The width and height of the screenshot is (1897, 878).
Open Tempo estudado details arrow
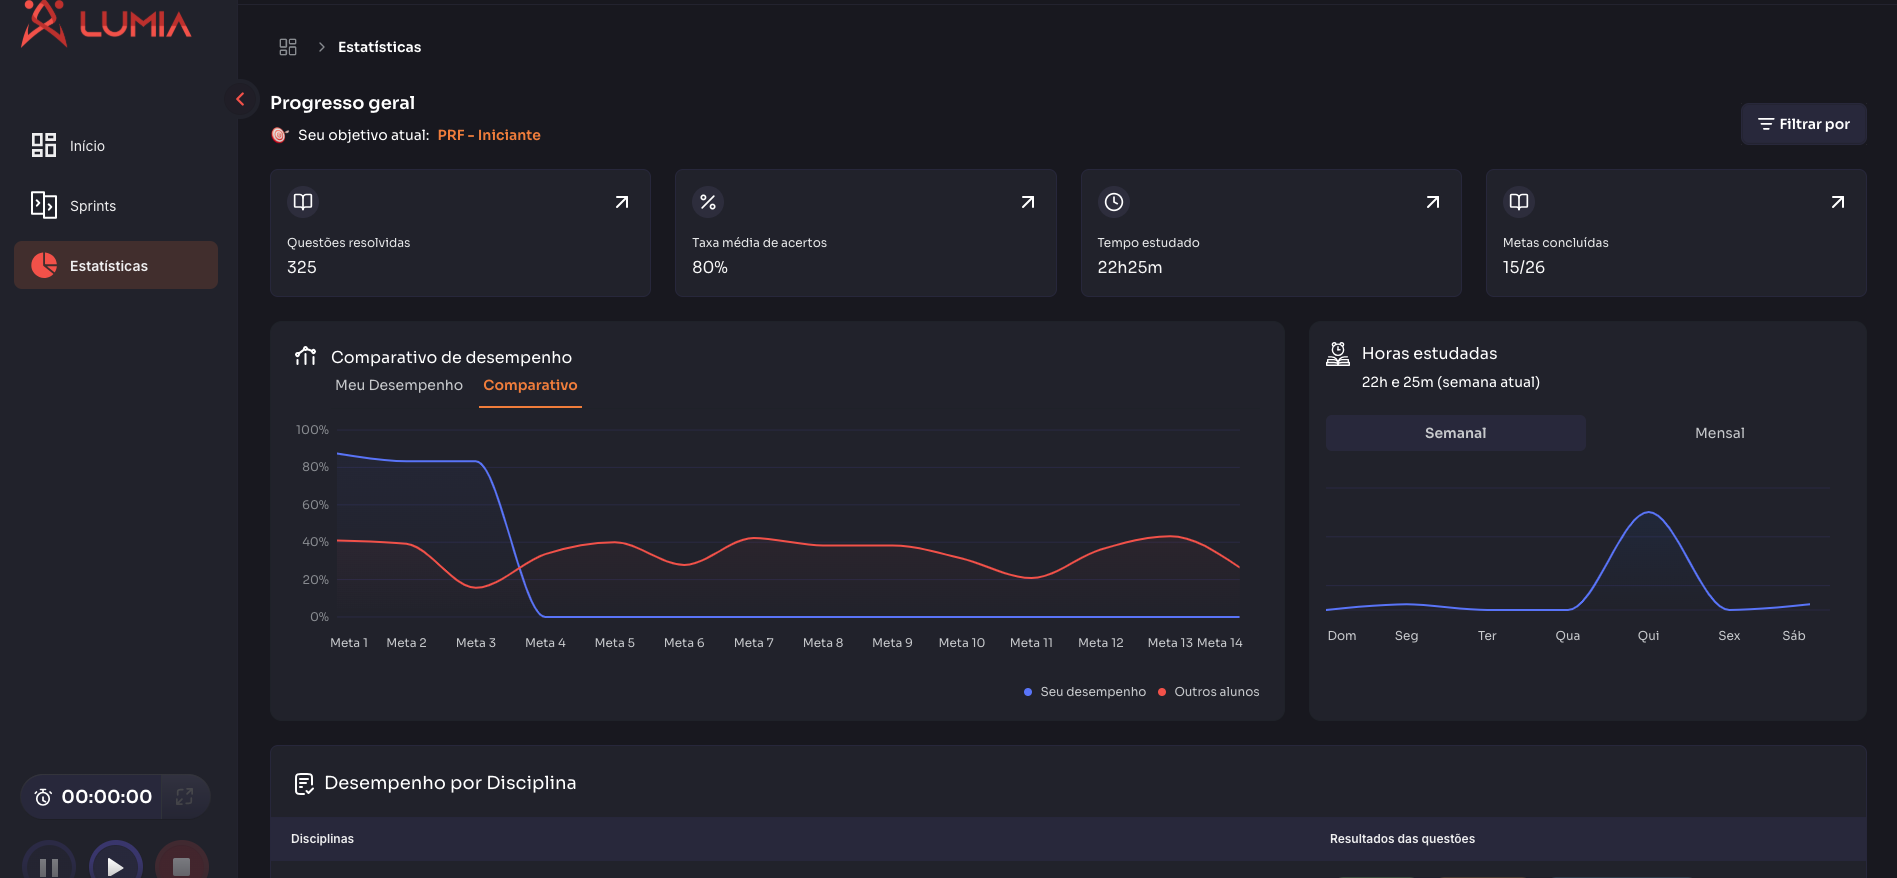point(1432,202)
